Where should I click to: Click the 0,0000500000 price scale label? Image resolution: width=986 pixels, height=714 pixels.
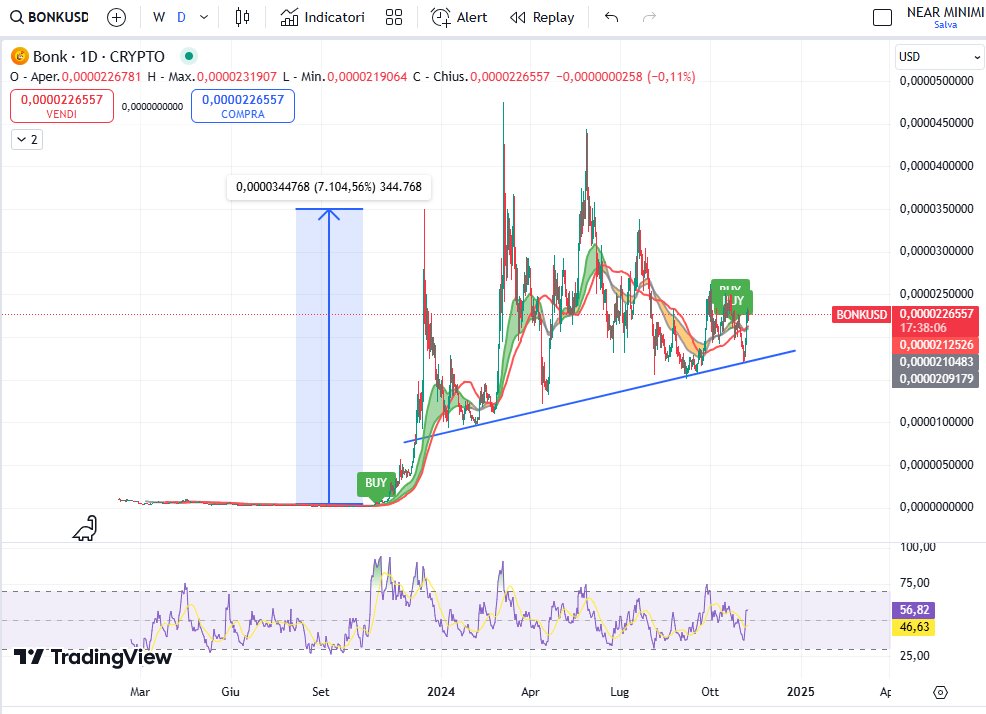(x=936, y=81)
